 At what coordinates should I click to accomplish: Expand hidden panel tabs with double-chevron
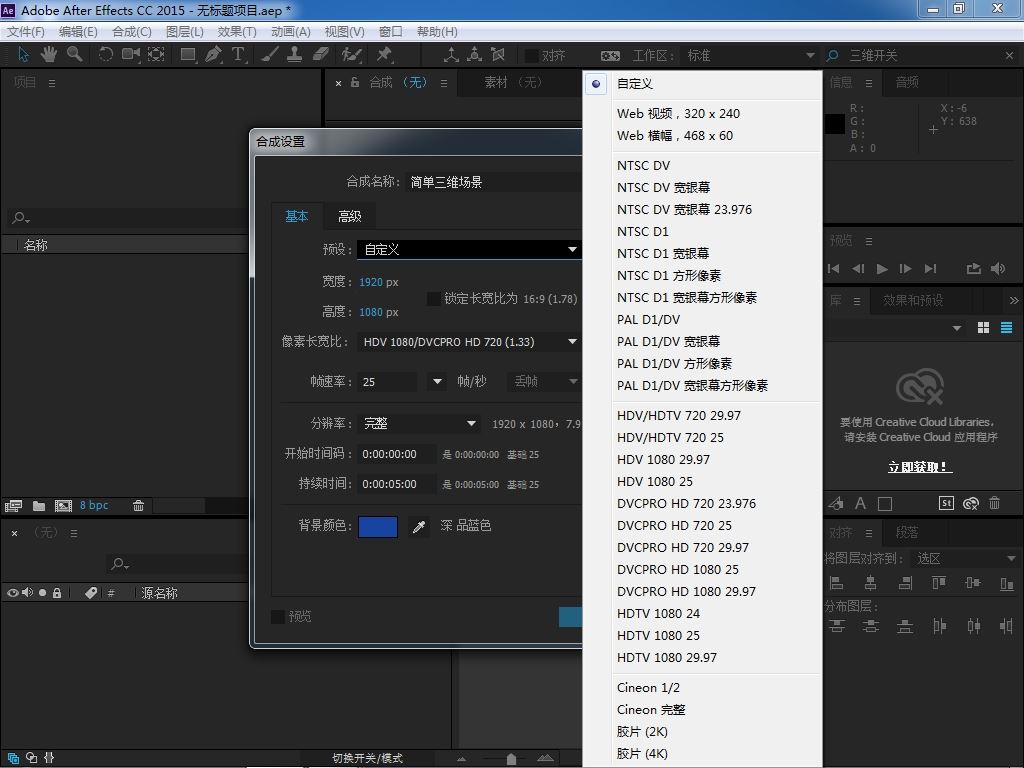(x=1014, y=300)
